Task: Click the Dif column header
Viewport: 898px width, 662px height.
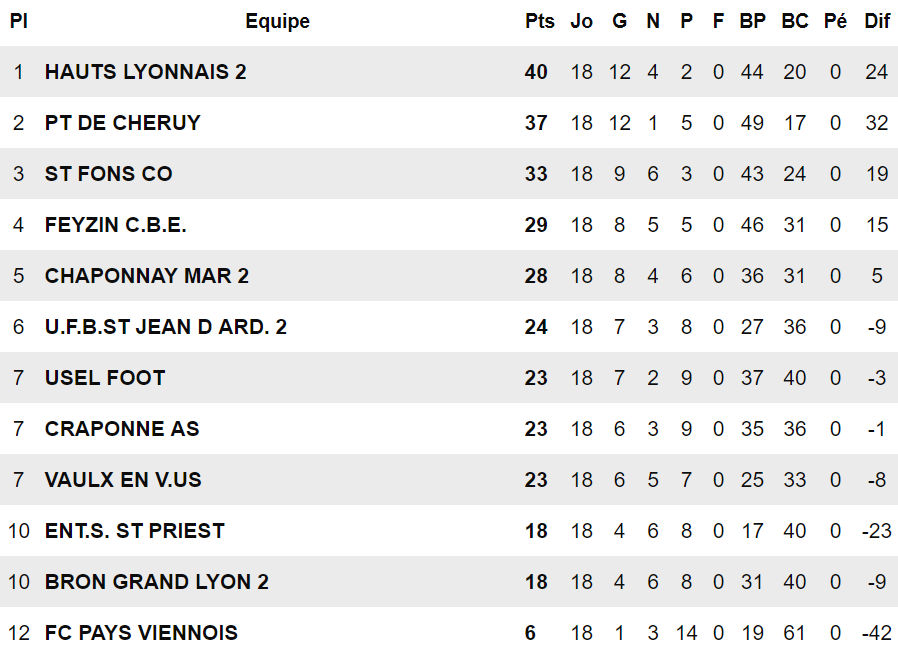Action: click(877, 21)
